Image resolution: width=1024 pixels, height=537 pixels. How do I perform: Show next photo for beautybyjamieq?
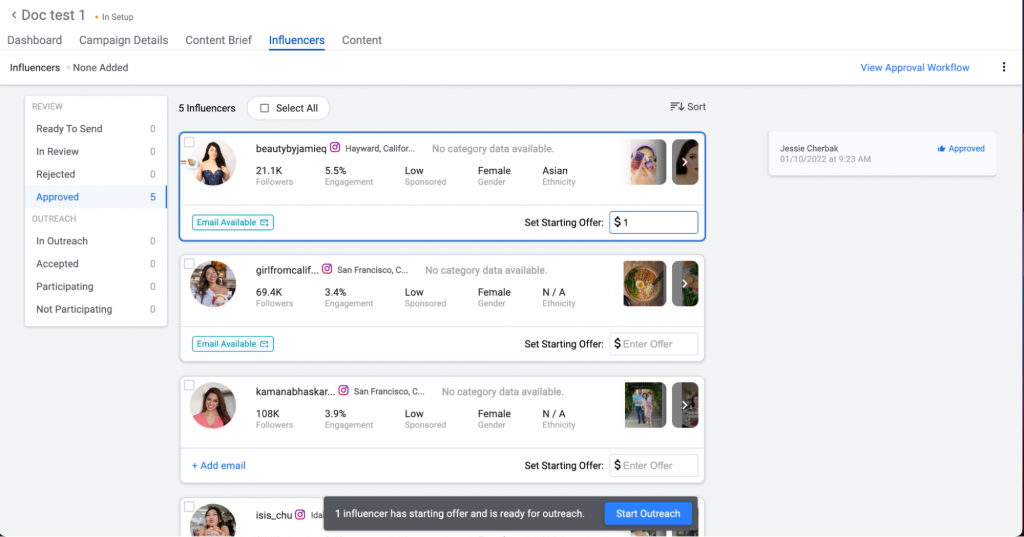[x=685, y=162]
